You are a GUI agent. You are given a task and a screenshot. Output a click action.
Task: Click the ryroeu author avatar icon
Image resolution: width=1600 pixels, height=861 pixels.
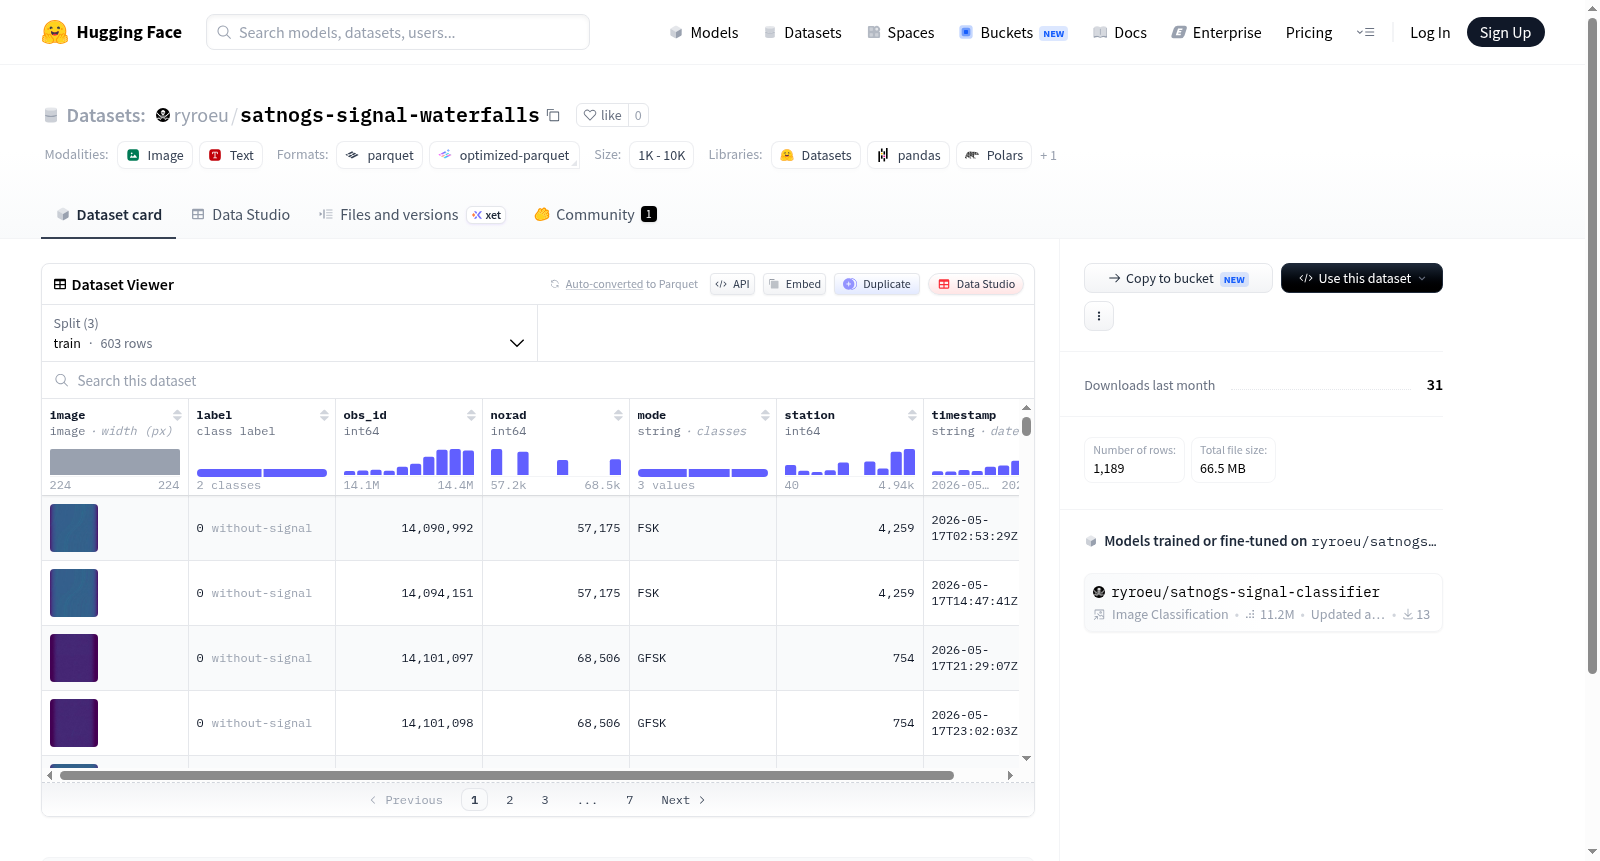[x=163, y=115]
